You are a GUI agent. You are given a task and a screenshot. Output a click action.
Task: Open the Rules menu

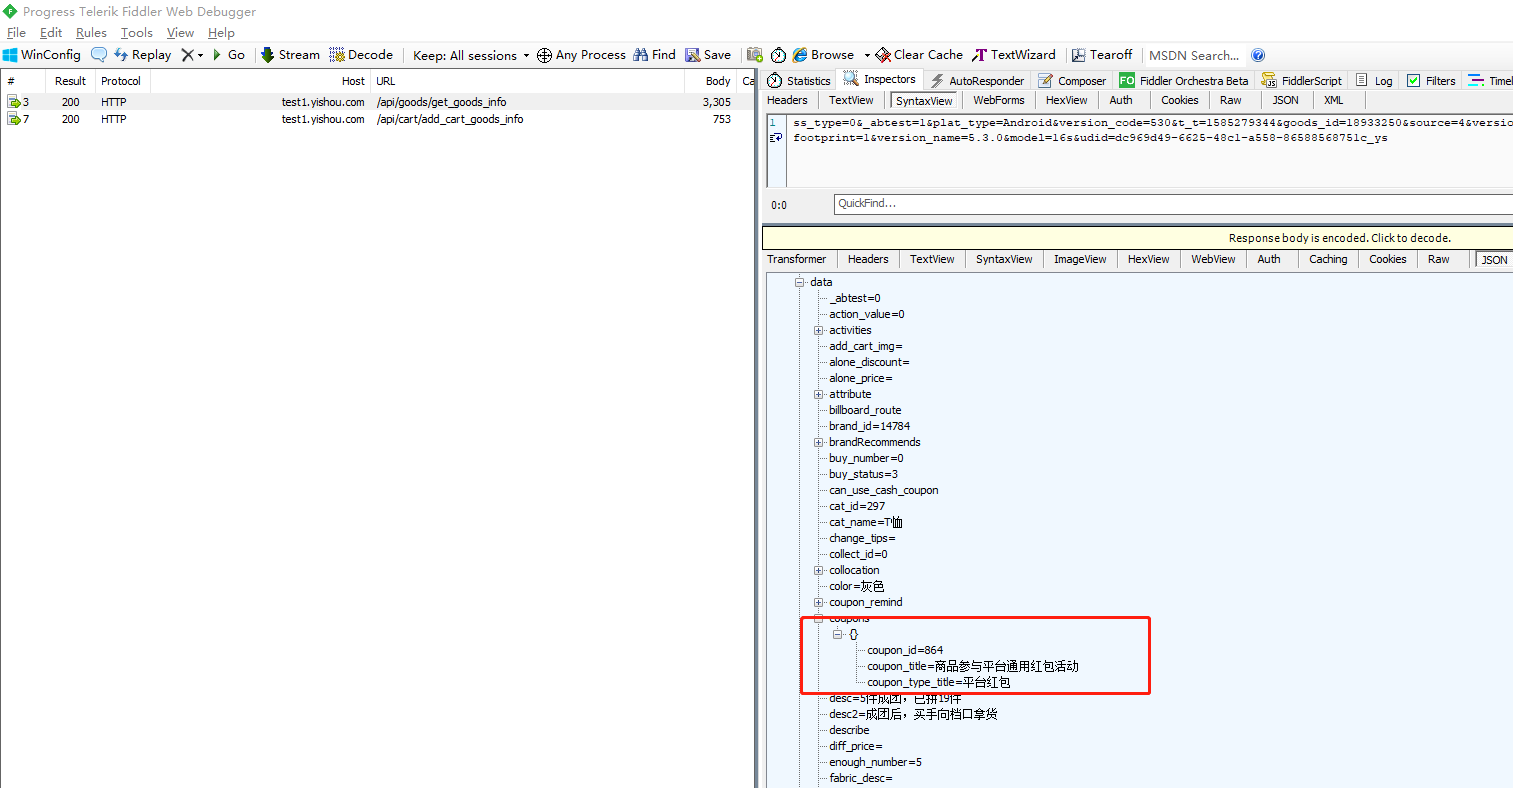(91, 33)
